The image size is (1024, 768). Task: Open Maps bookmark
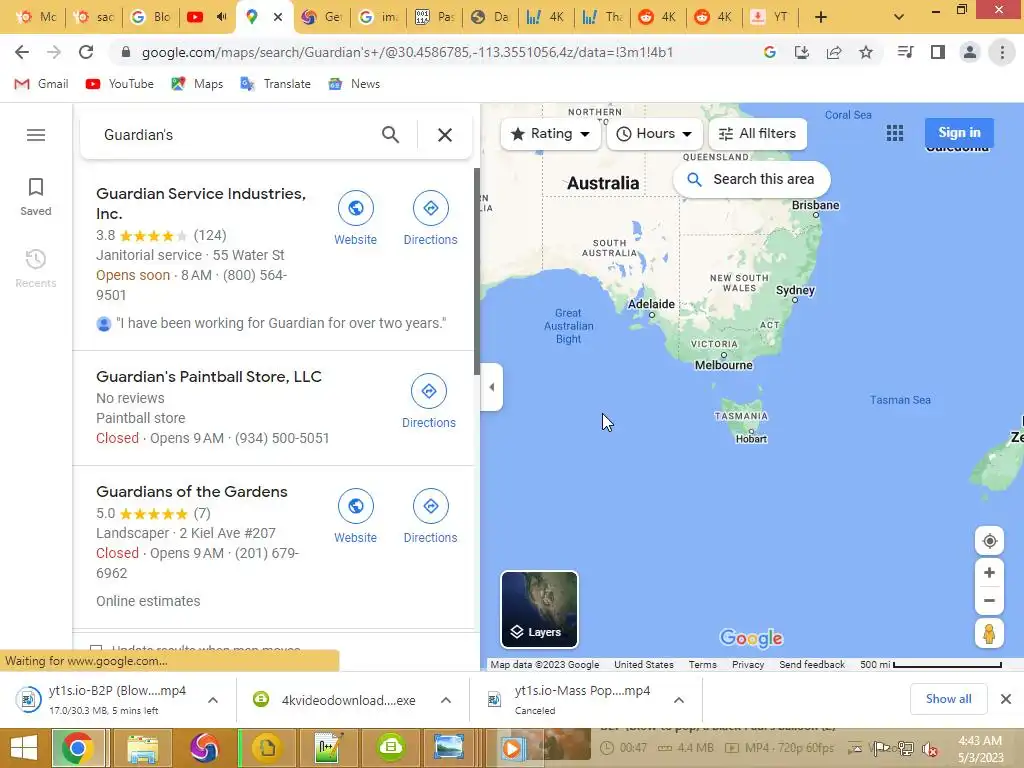point(197,84)
